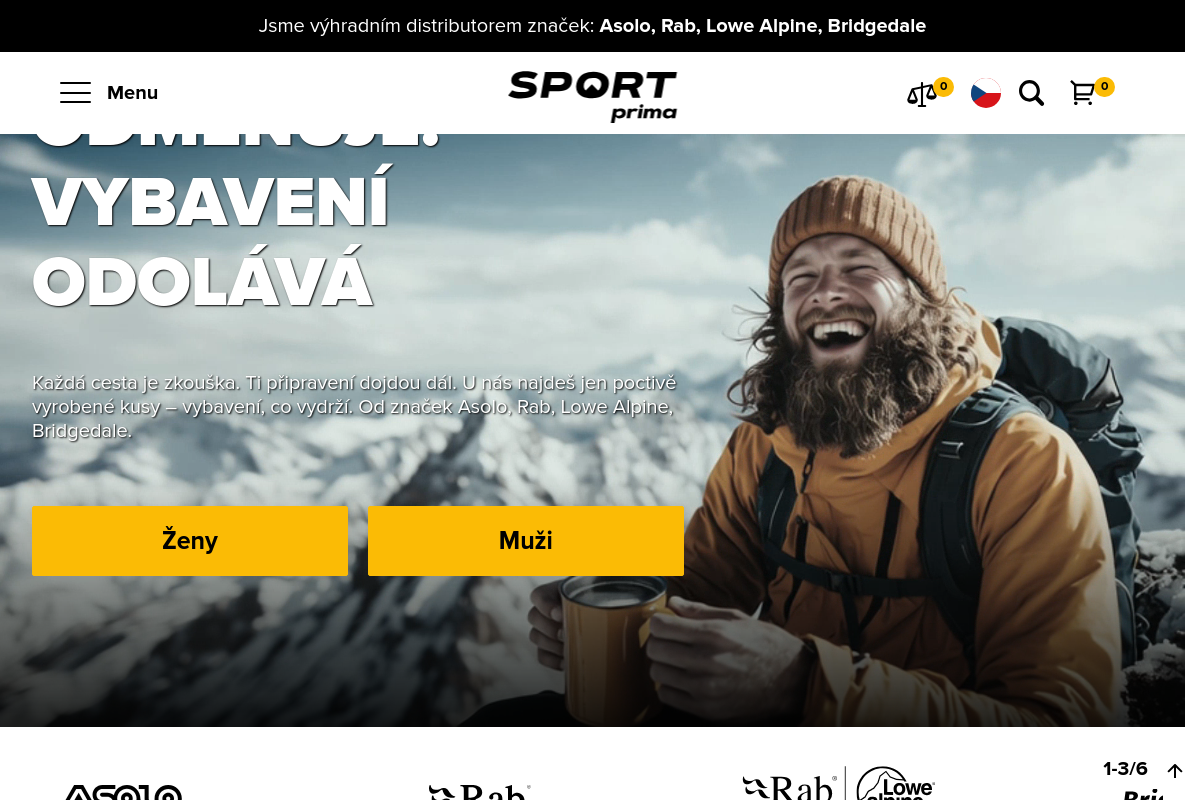The image size is (1200, 800).
Task: Open the partially visible Bridgedale logo
Action: pyautogui.click(x=1142, y=794)
